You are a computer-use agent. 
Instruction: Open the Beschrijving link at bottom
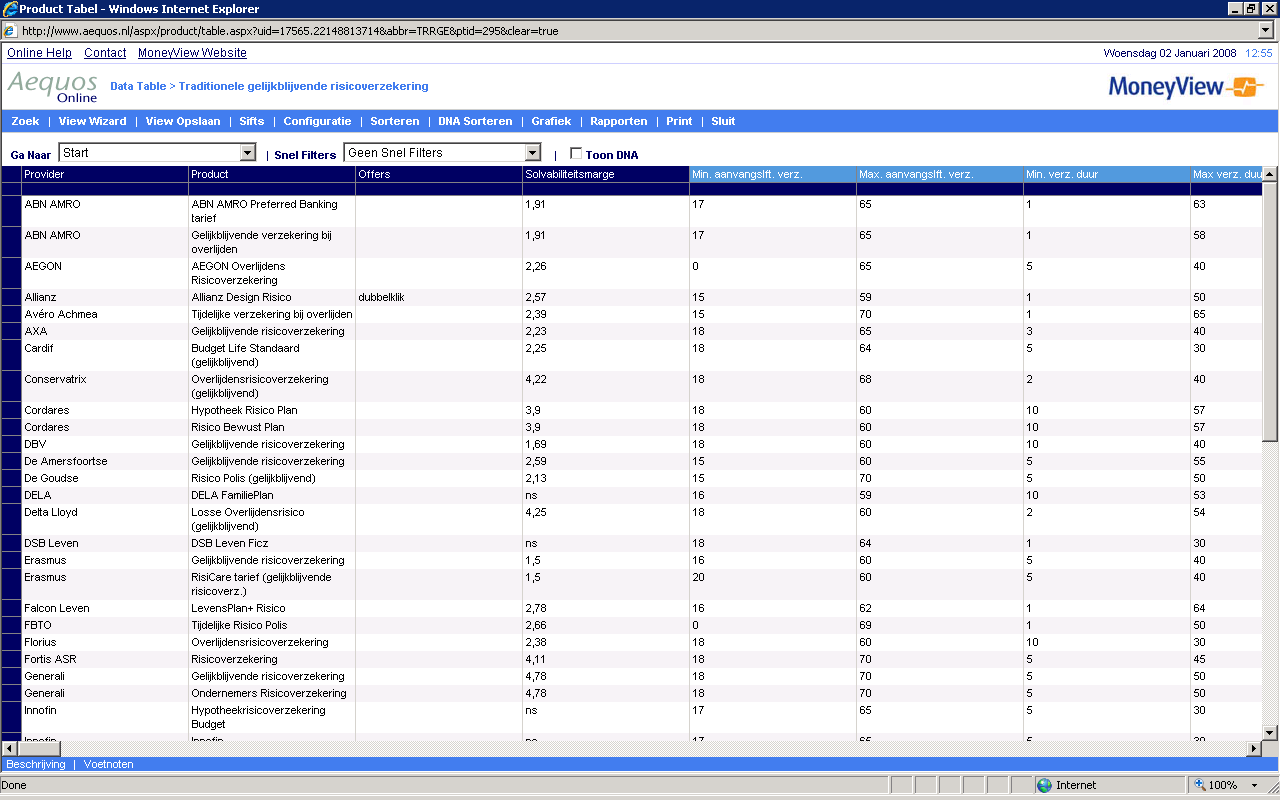pyautogui.click(x=36, y=764)
